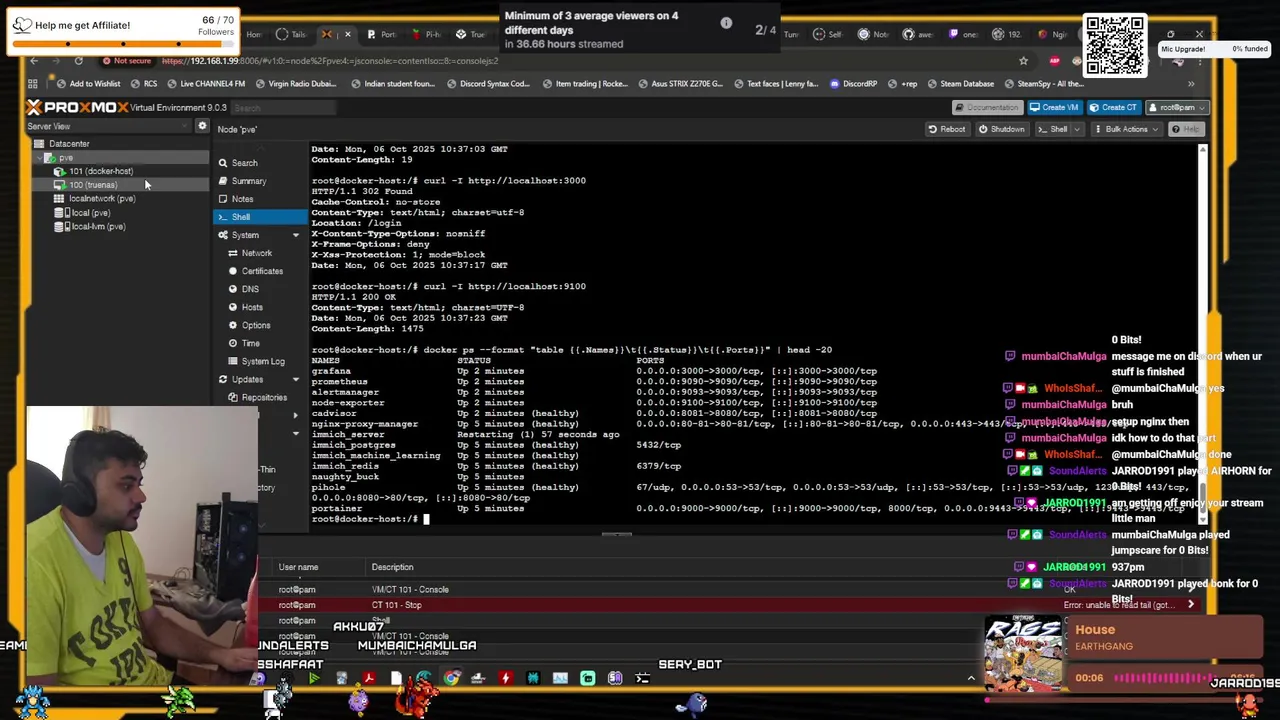Click the Shutdown button
The width and height of the screenshot is (1280, 720).
(x=1001, y=129)
